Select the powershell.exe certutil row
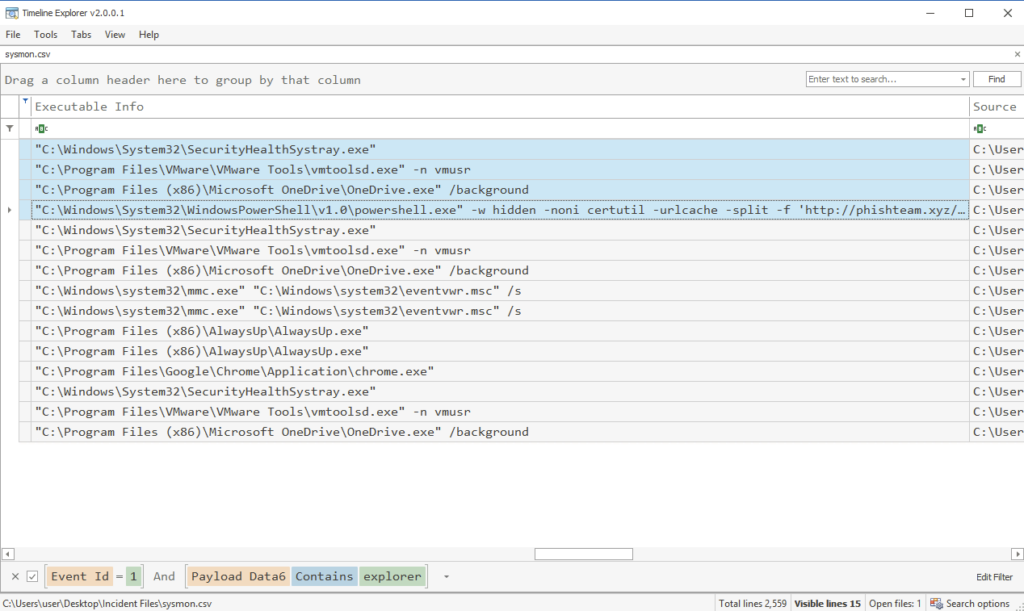Image resolution: width=1024 pixels, height=611 pixels. 500,210
